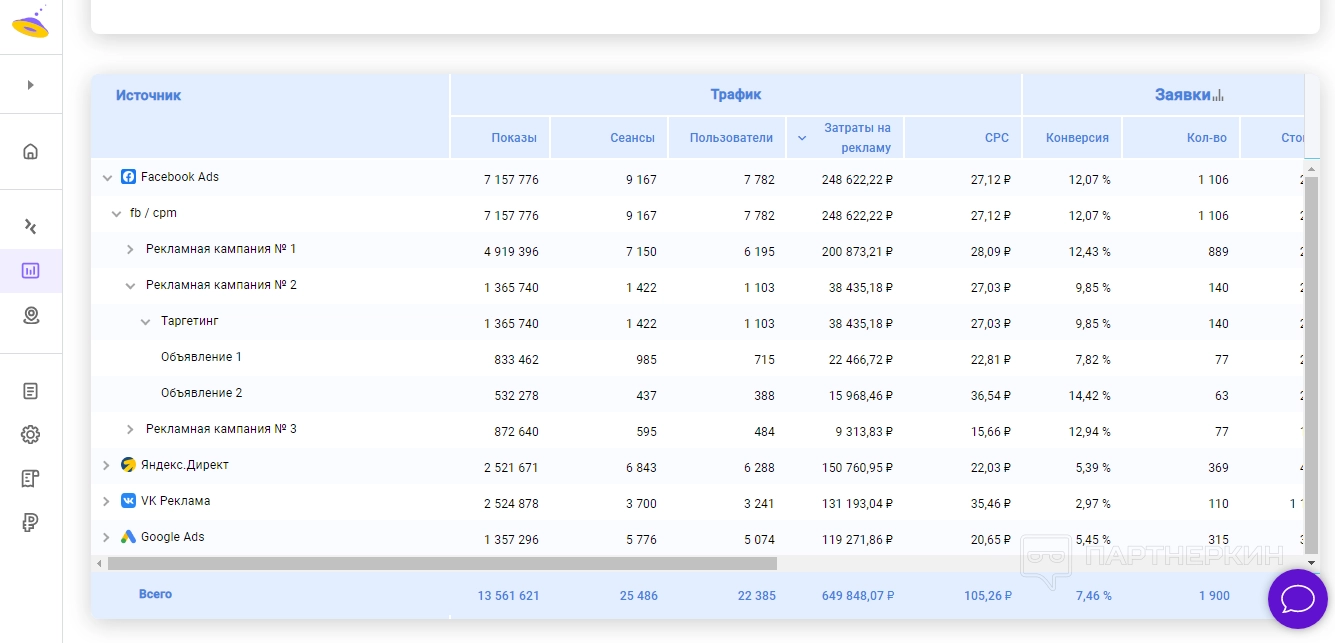Click the horizontal table scrollbar
This screenshot has width=1335, height=643.
[x=441, y=564]
